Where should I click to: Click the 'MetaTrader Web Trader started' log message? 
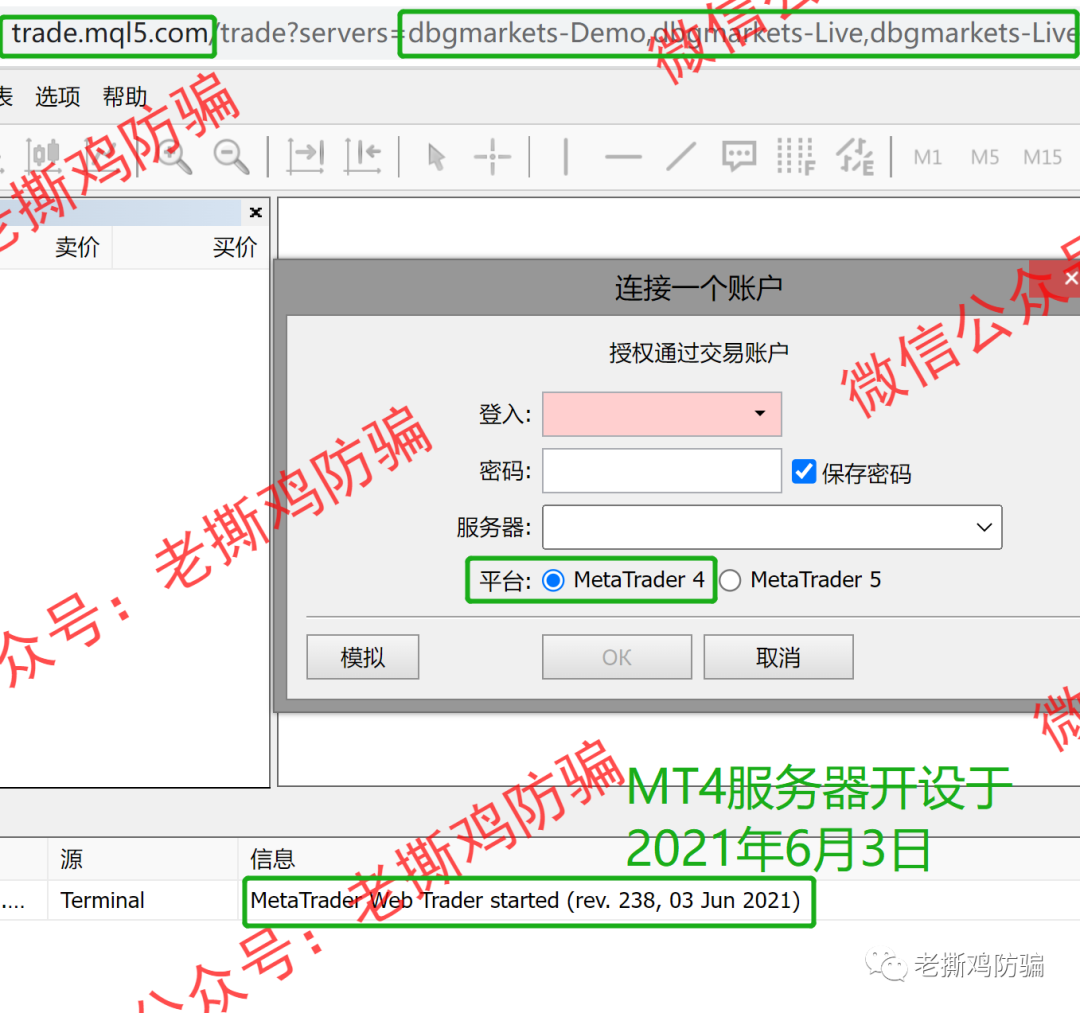coord(526,900)
